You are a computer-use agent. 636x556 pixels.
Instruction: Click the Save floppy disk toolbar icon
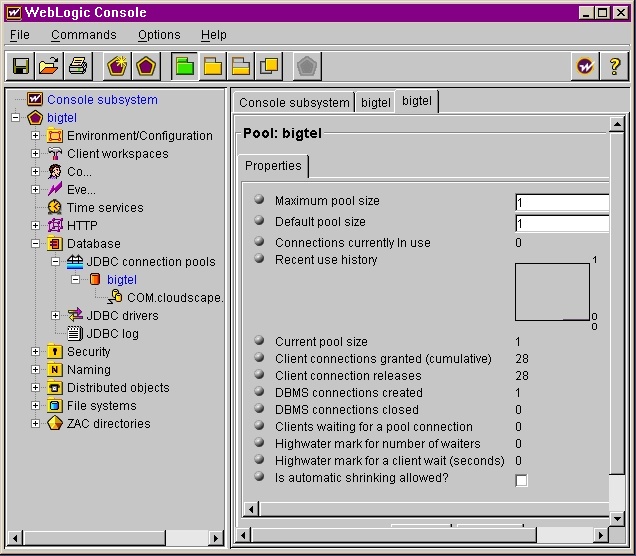(20, 66)
